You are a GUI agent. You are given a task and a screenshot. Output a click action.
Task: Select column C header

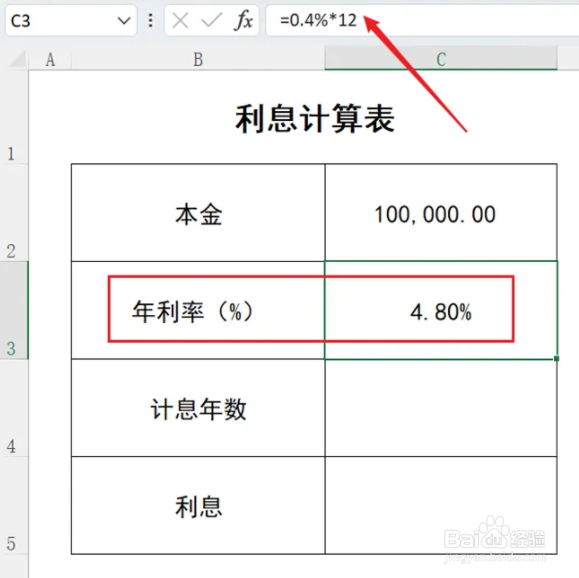[x=441, y=59]
